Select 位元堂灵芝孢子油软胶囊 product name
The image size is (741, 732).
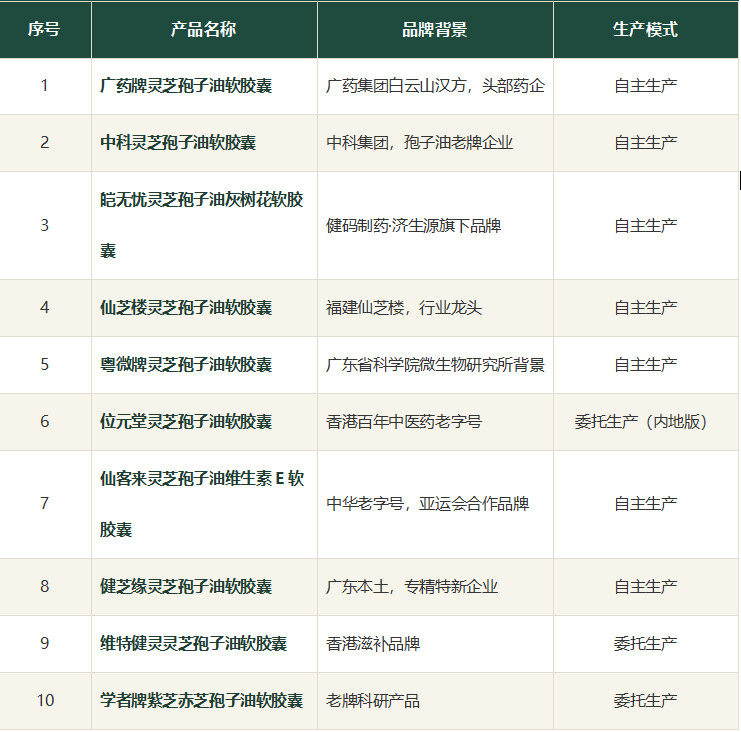coord(186,422)
